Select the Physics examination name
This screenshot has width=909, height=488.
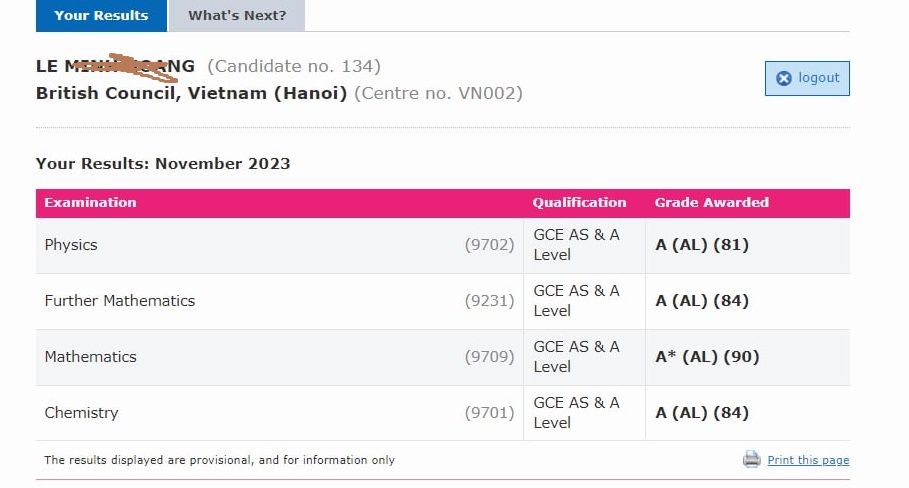pos(71,245)
